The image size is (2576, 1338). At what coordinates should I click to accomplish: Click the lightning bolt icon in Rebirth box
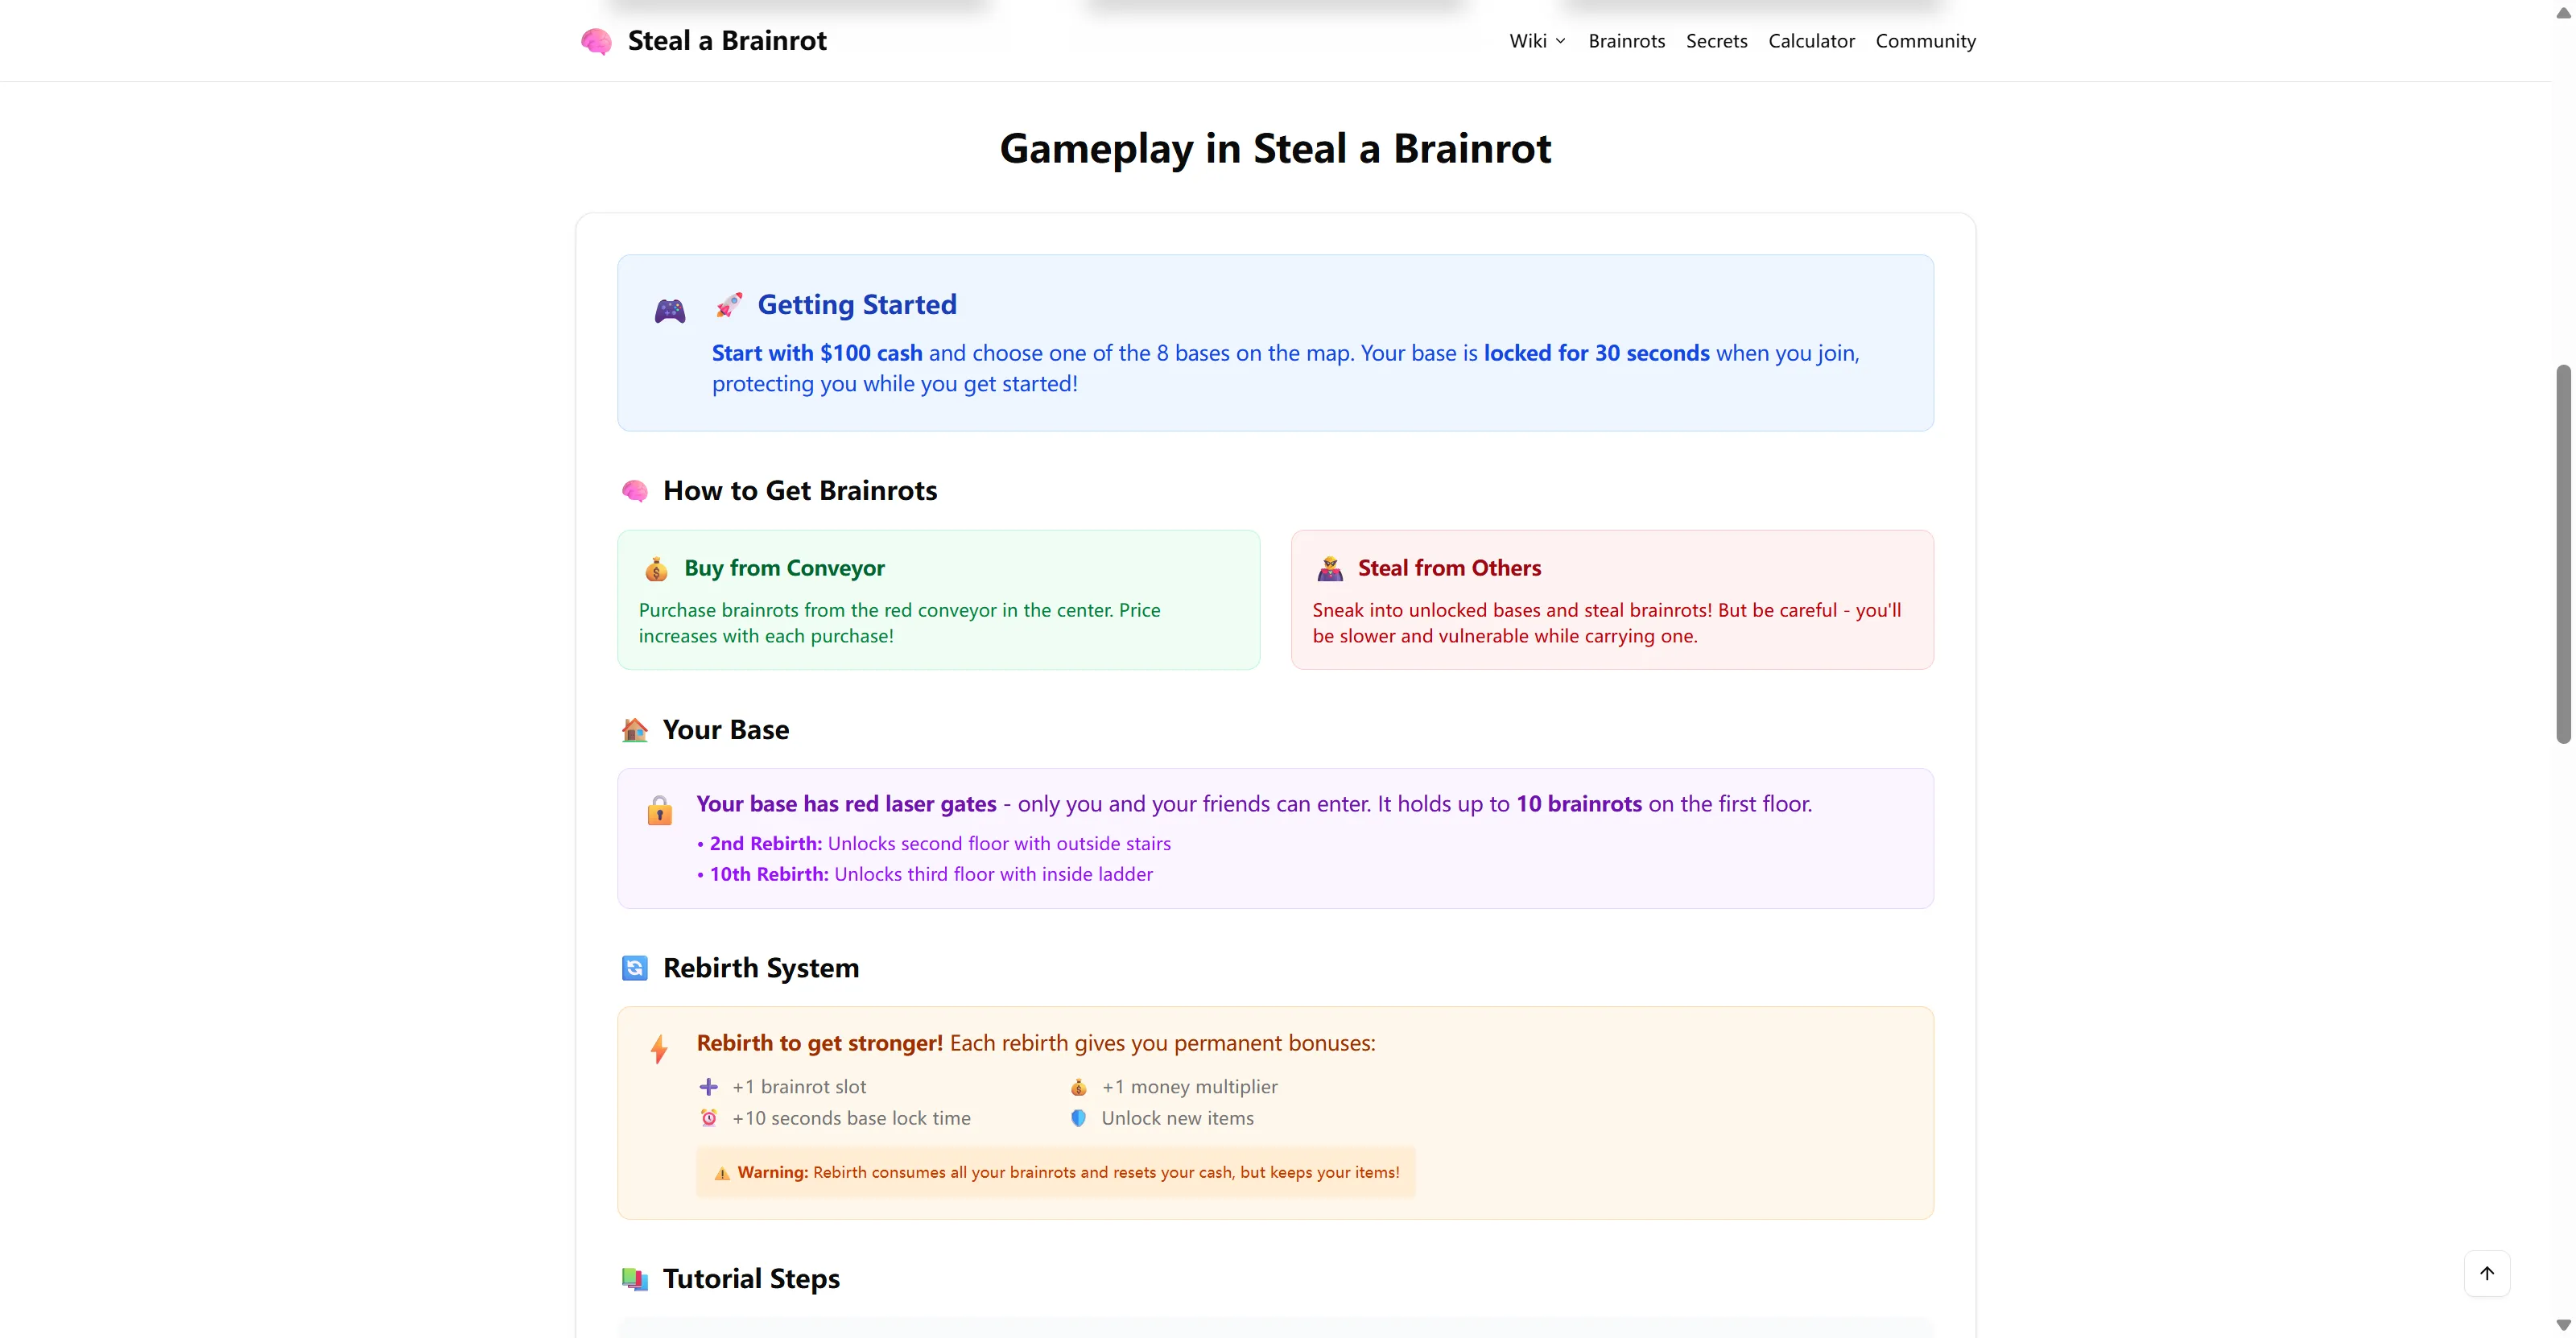[659, 1049]
